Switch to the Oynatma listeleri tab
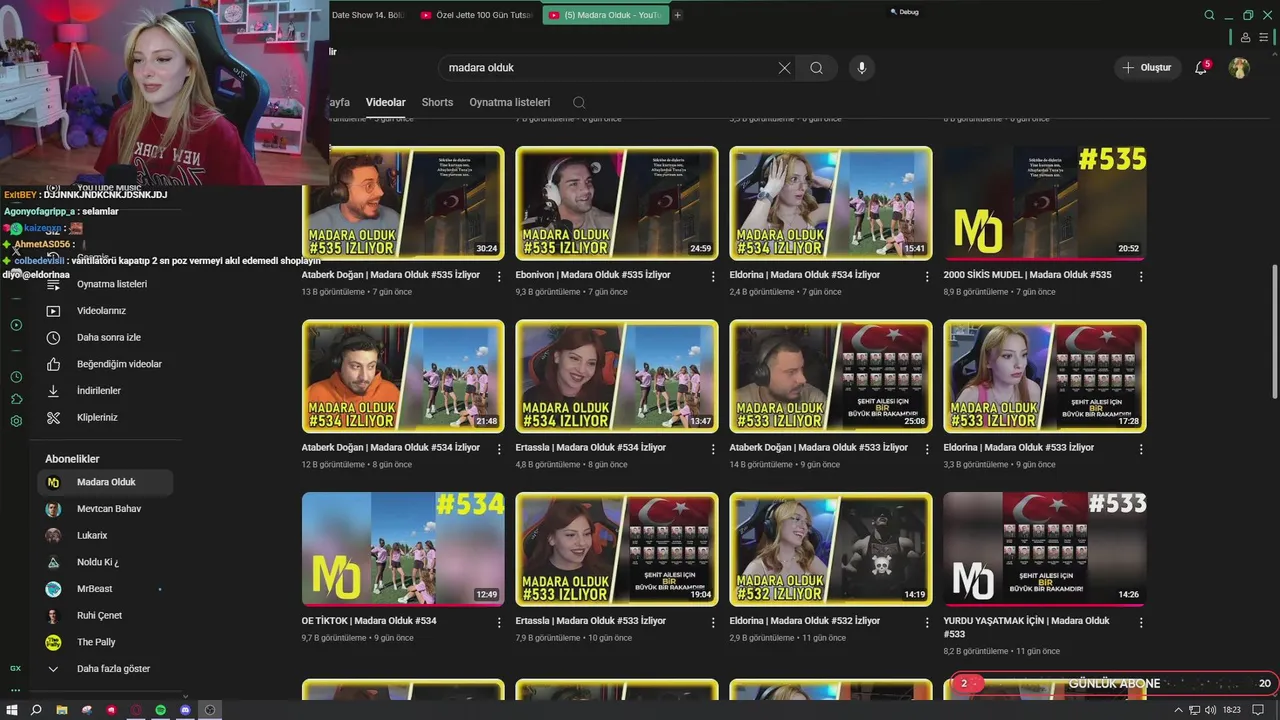 (x=510, y=102)
